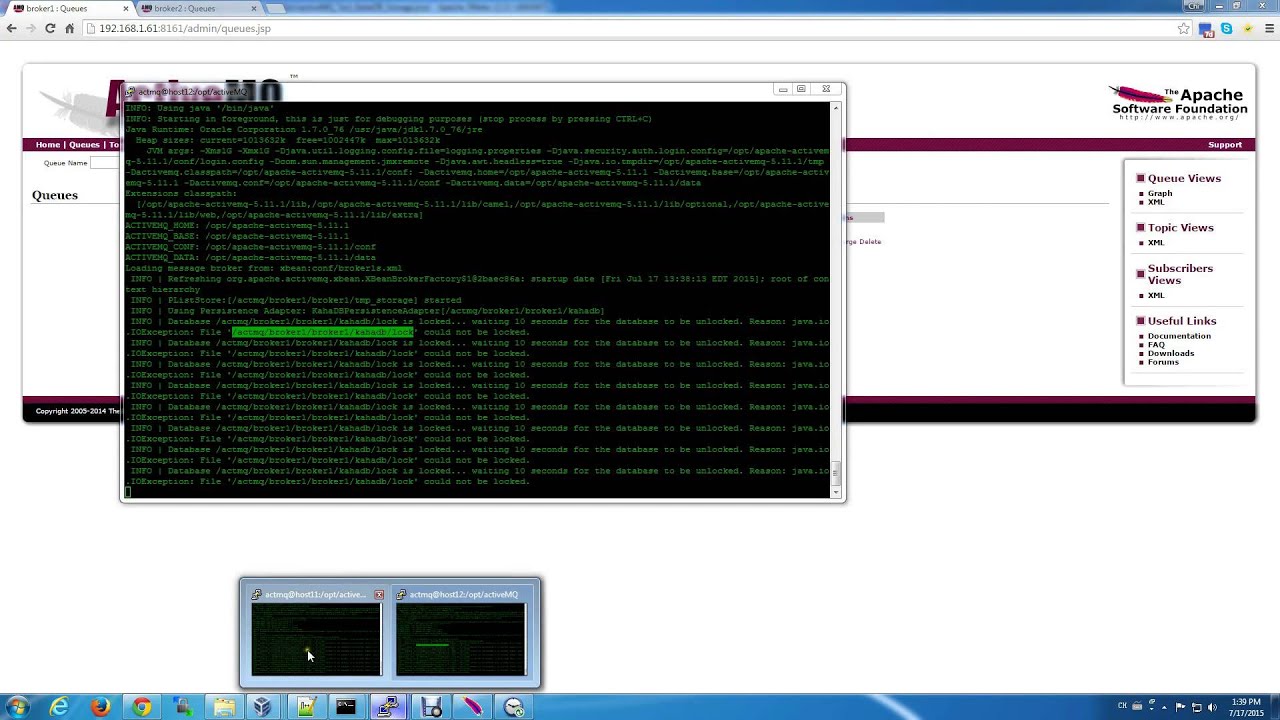Open Windows Explorer folder icon in taskbar

pyautogui.click(x=223, y=707)
